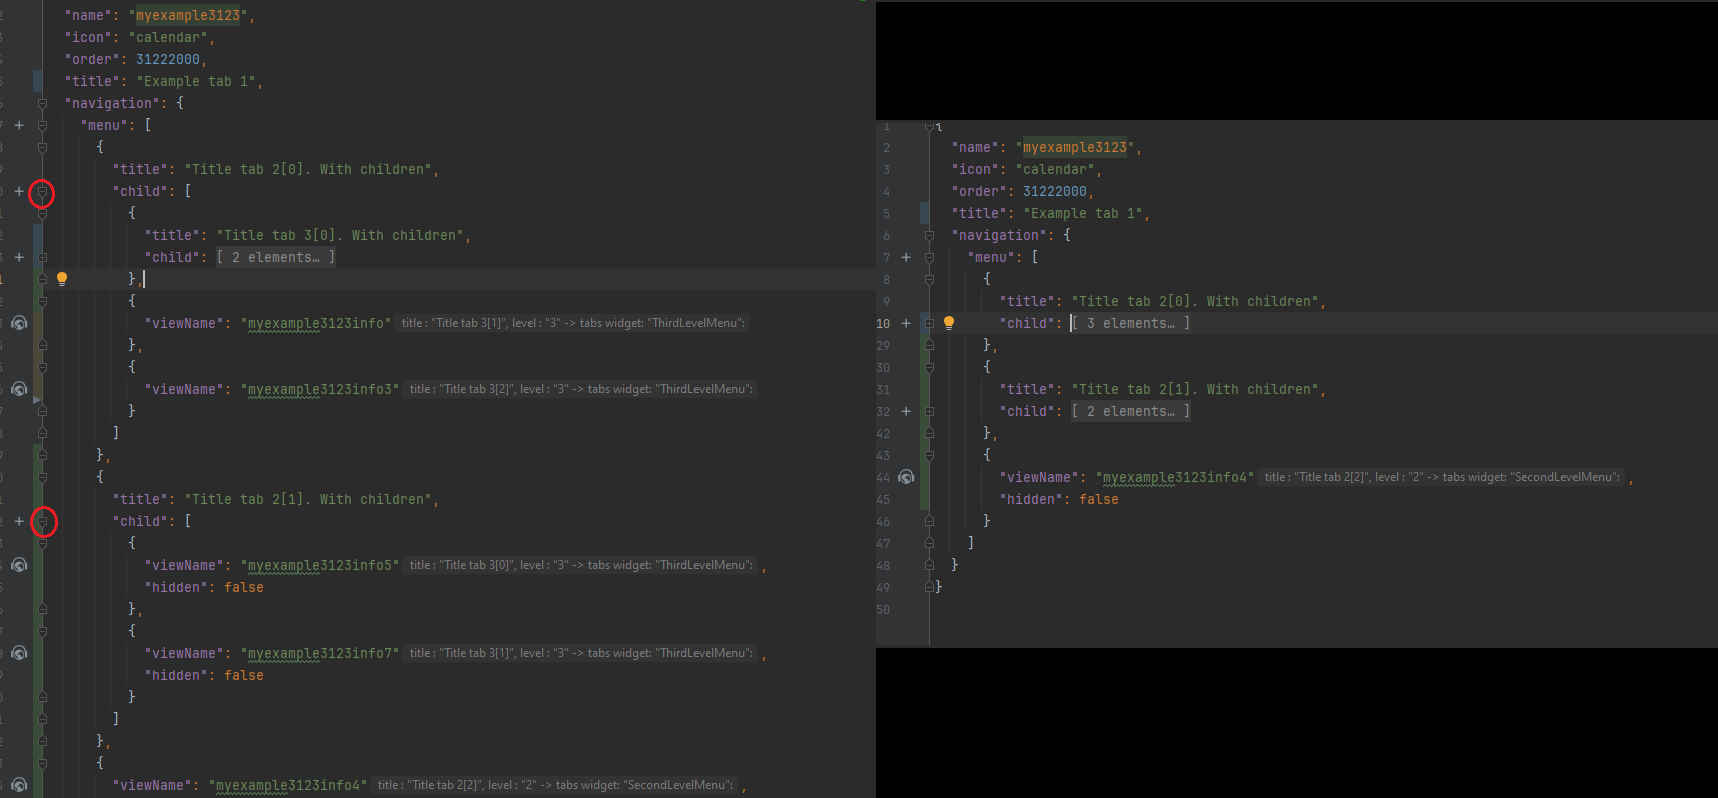The height and width of the screenshot is (798, 1718).
Task: Click navigation gutter icon for myexample3123info line
Action: tap(19, 323)
